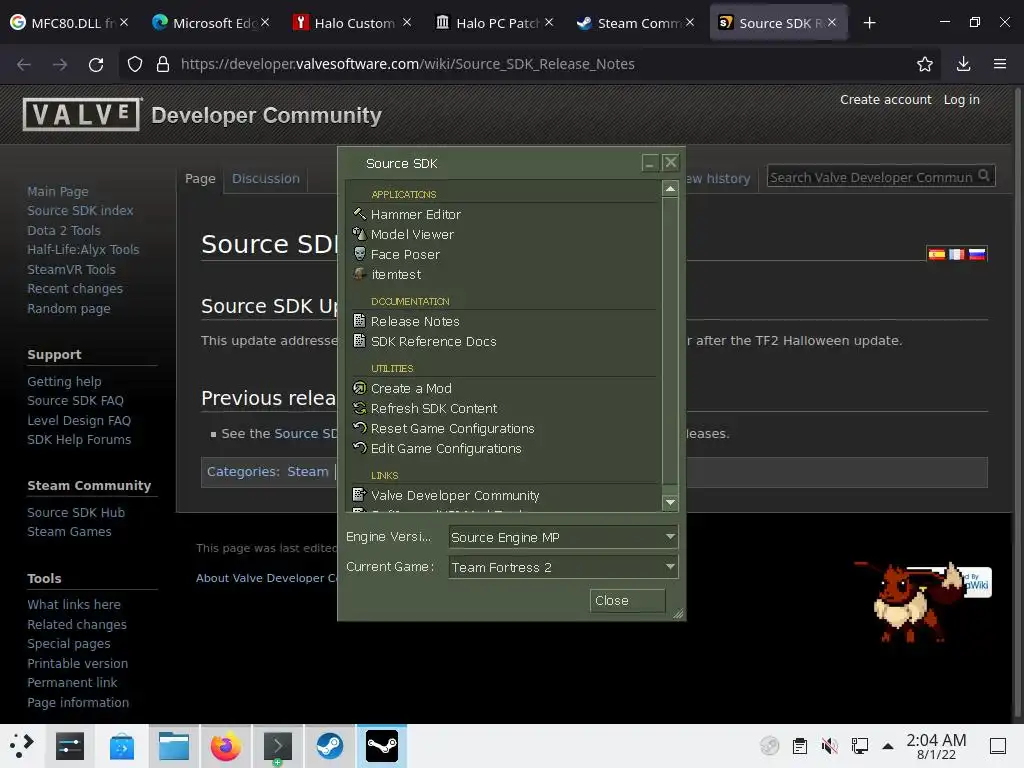Launch Hammer Editor from Source SDK

point(415,214)
